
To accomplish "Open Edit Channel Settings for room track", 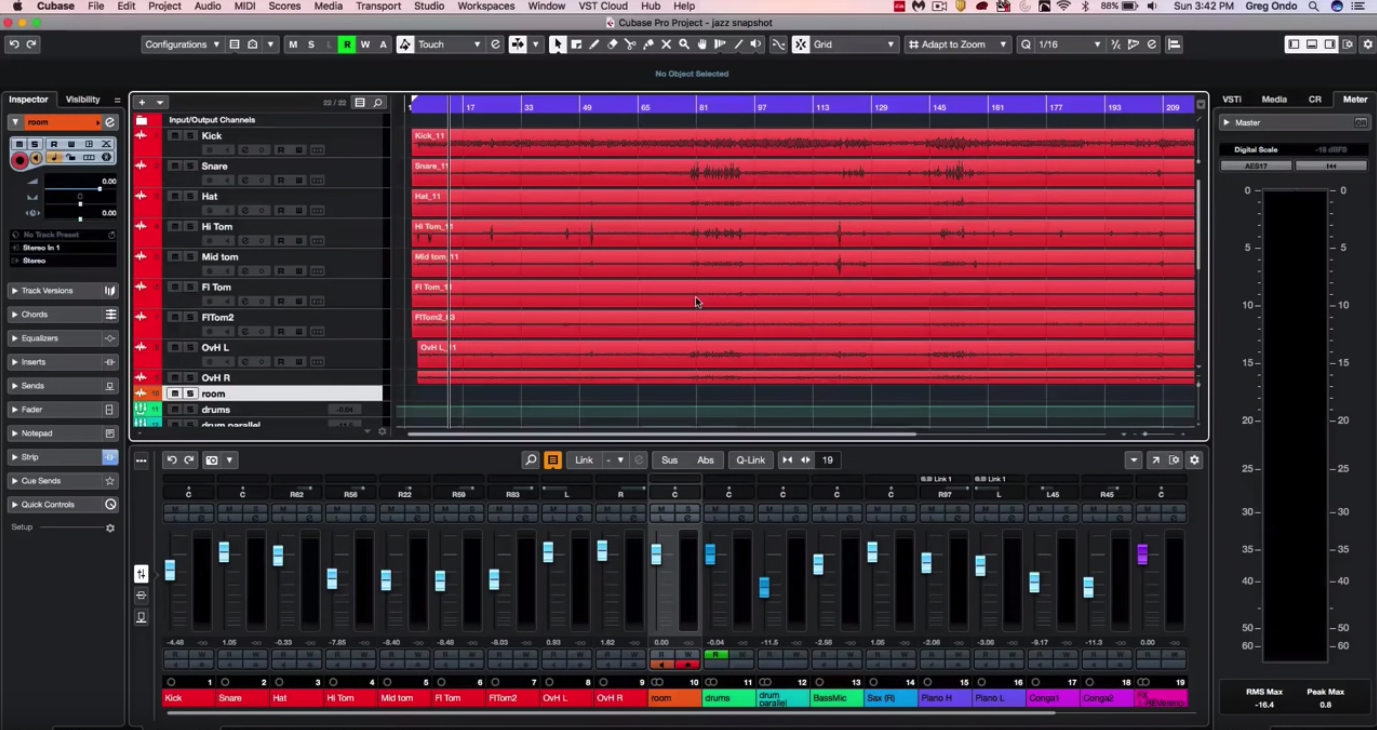I will (110, 122).
